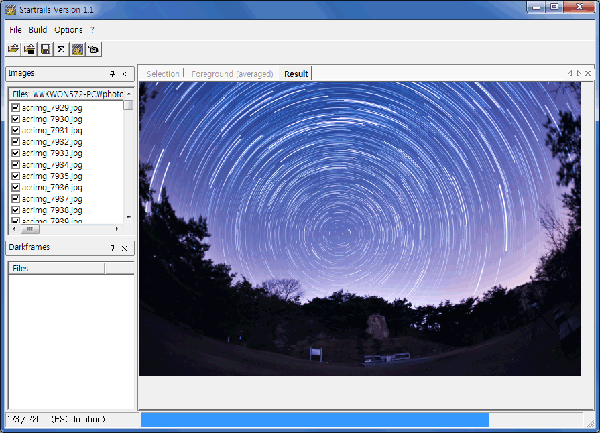Click the camera video toolbar icon
The width and height of the screenshot is (600, 433).
pos(93,49)
